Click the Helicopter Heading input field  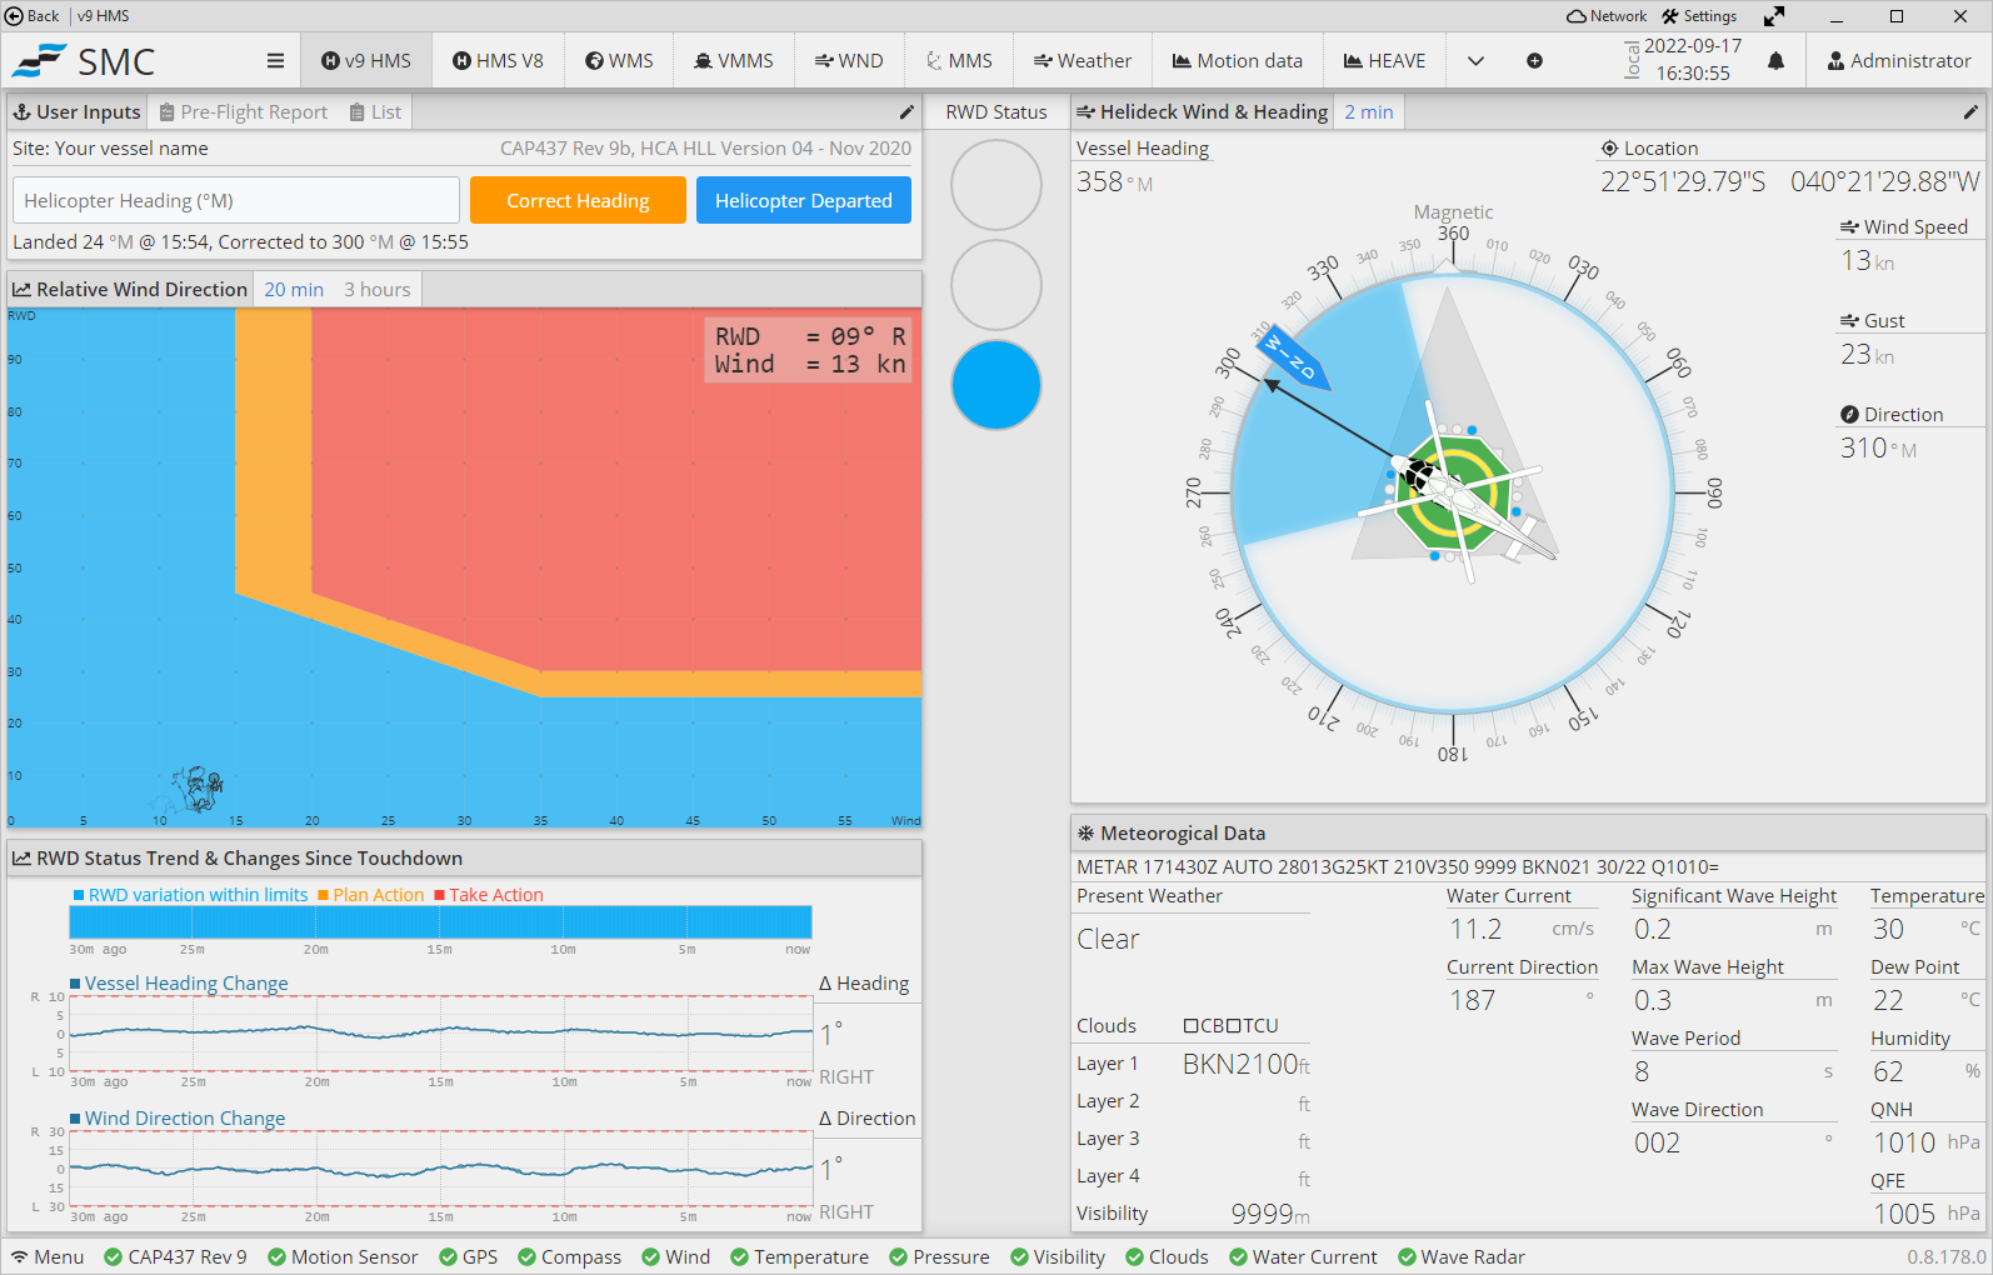click(236, 200)
